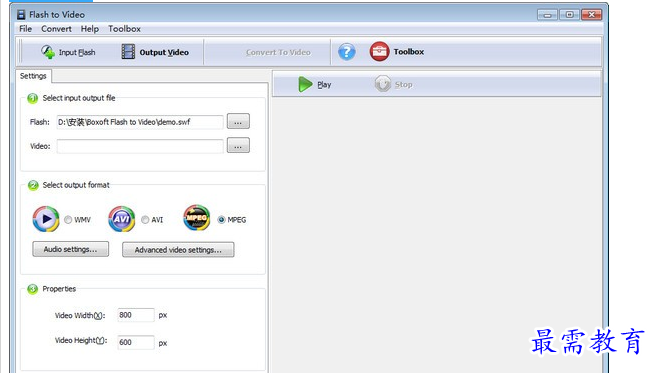Click the greyed Convert To Video button
The height and width of the screenshot is (373, 653).
point(278,52)
